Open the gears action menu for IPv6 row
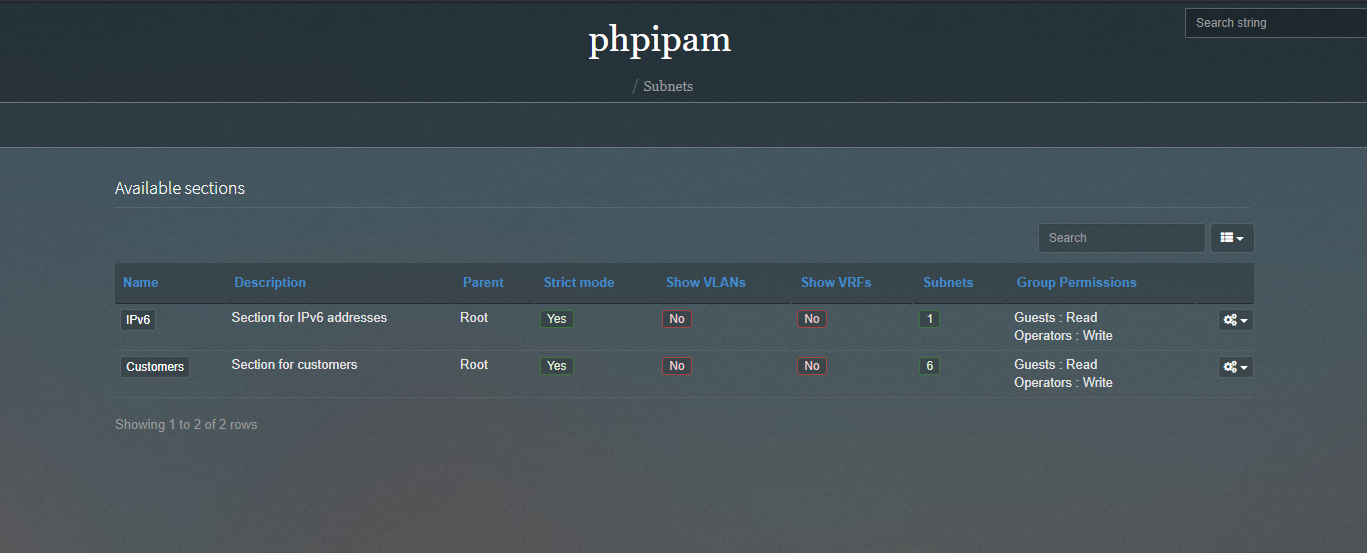 click(x=1235, y=320)
